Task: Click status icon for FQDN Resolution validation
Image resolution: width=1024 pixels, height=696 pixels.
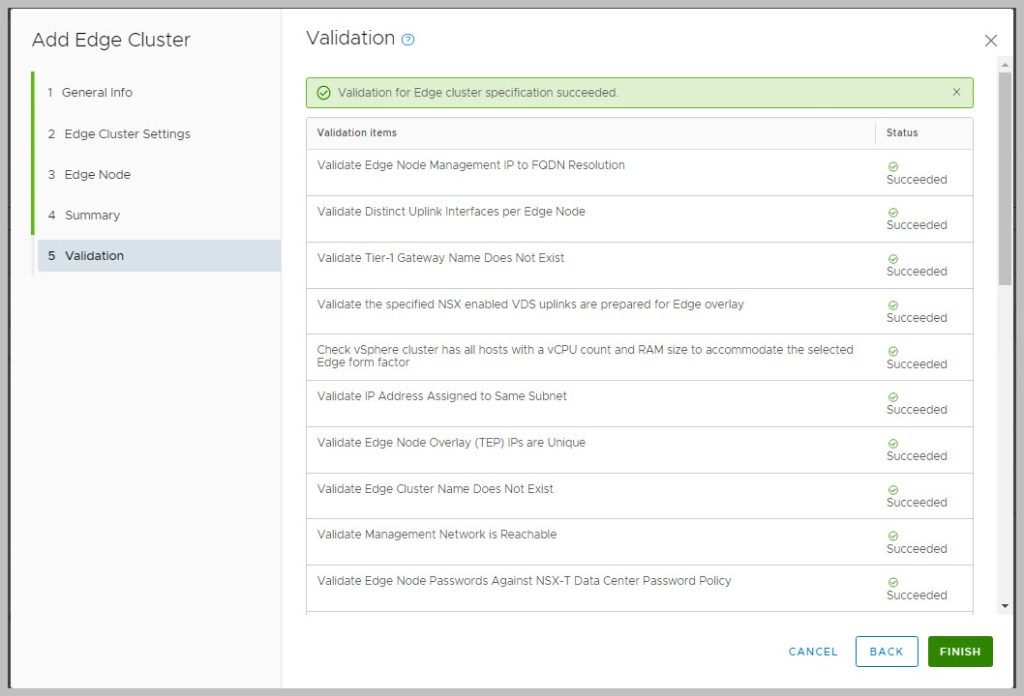Action: coord(893,167)
